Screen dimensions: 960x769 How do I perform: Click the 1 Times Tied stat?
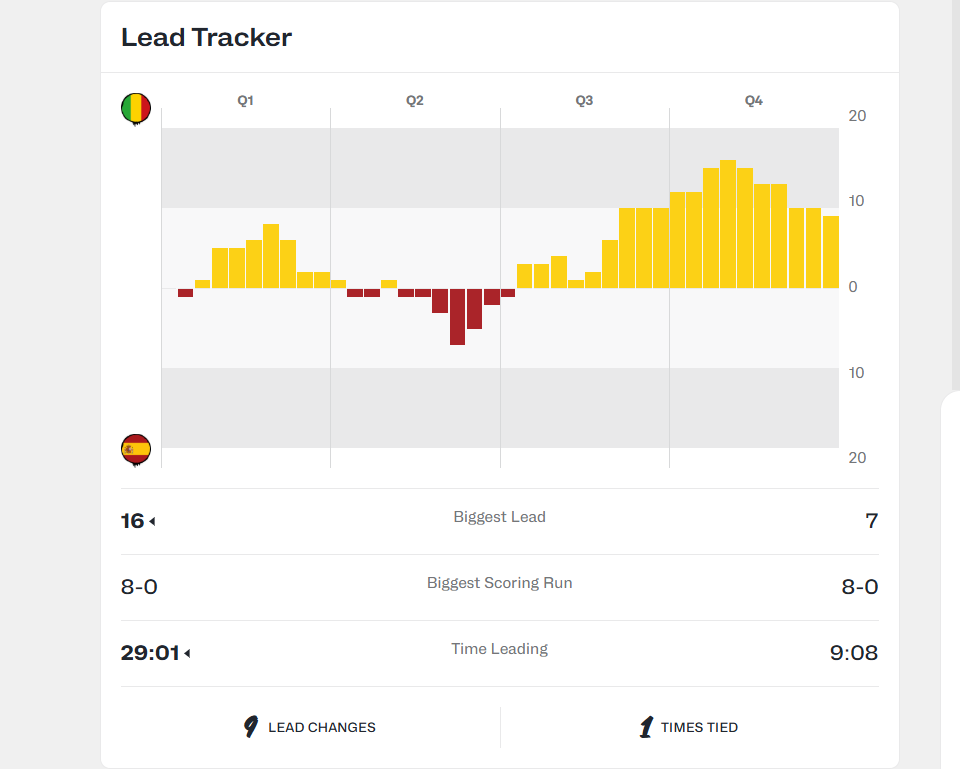[x=689, y=727]
